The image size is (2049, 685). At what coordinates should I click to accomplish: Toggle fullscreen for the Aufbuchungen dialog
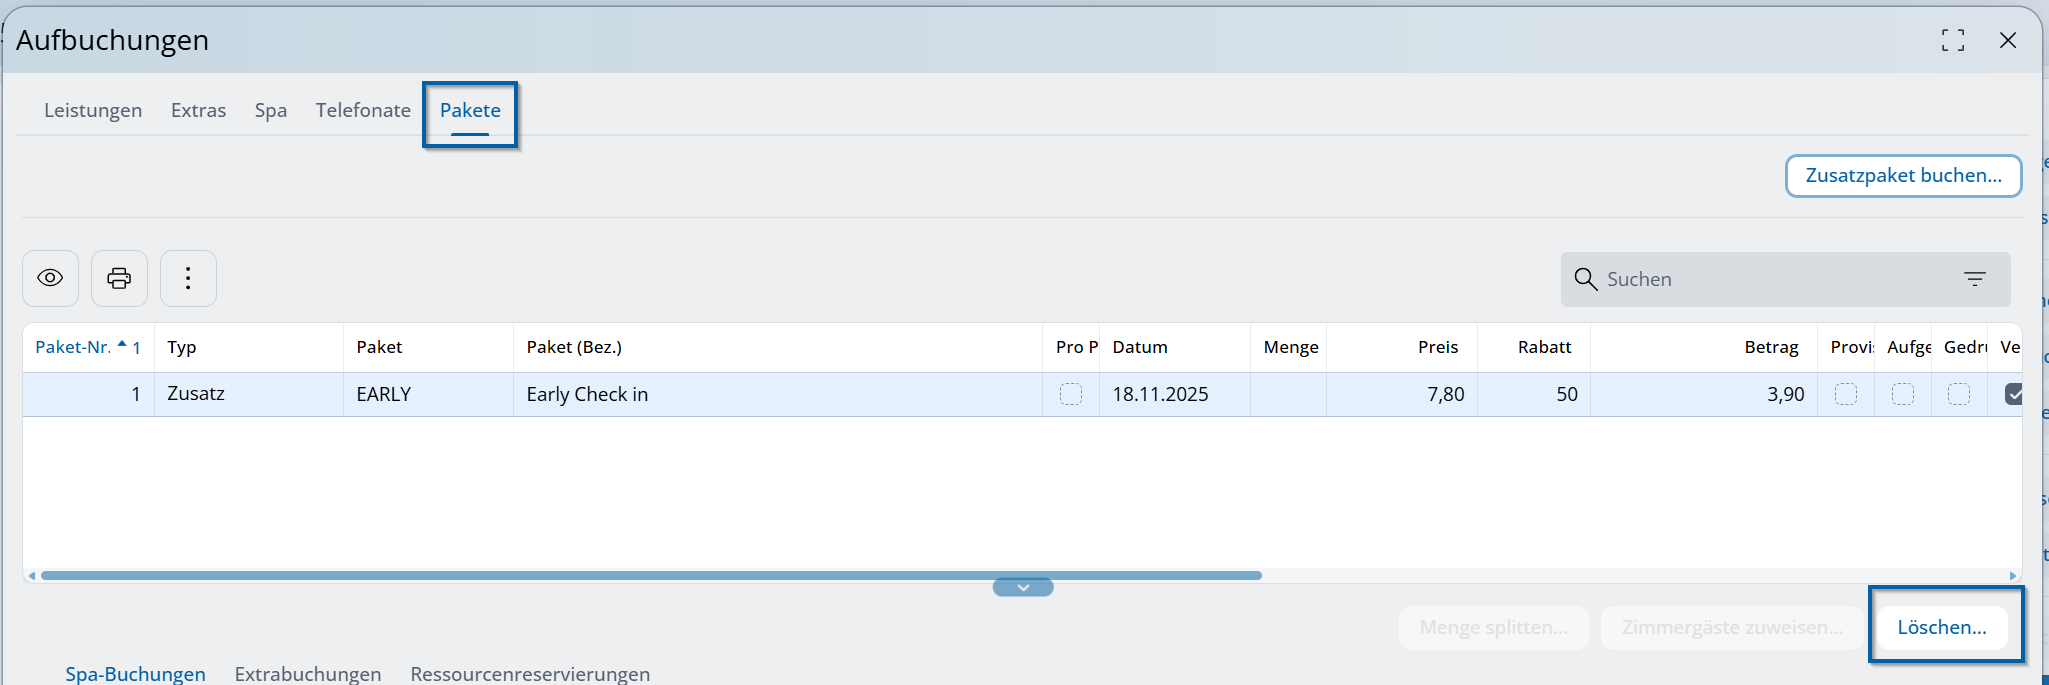coord(1952,40)
